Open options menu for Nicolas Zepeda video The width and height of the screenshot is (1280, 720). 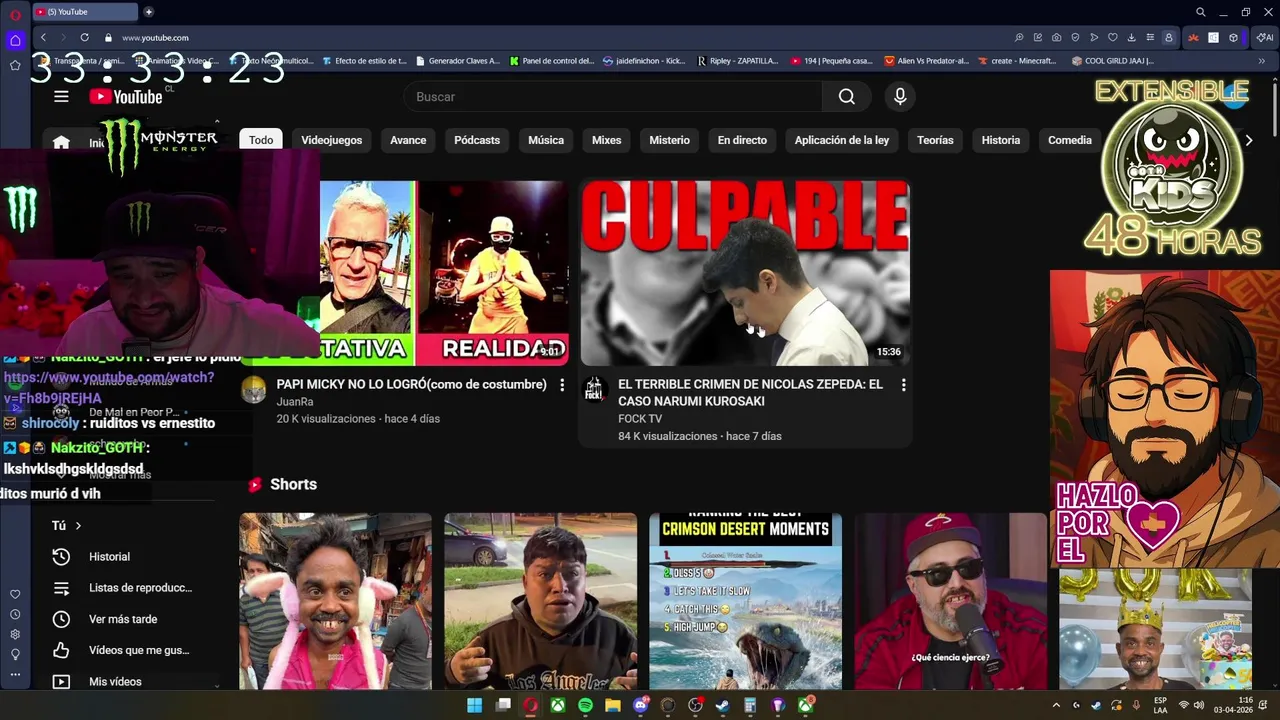point(903,385)
